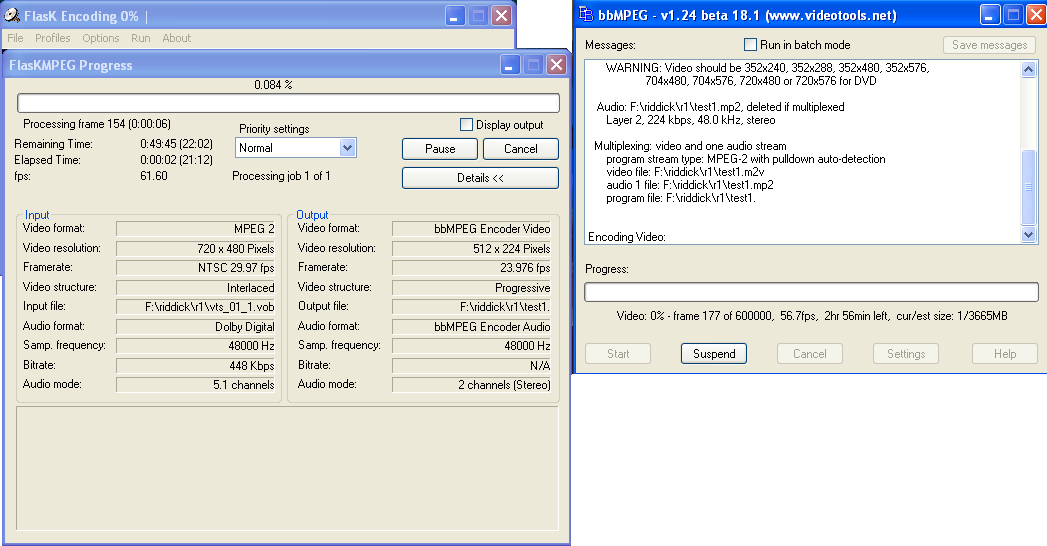Open bbMPEG Settings
The image size is (1047, 546).
click(905, 354)
